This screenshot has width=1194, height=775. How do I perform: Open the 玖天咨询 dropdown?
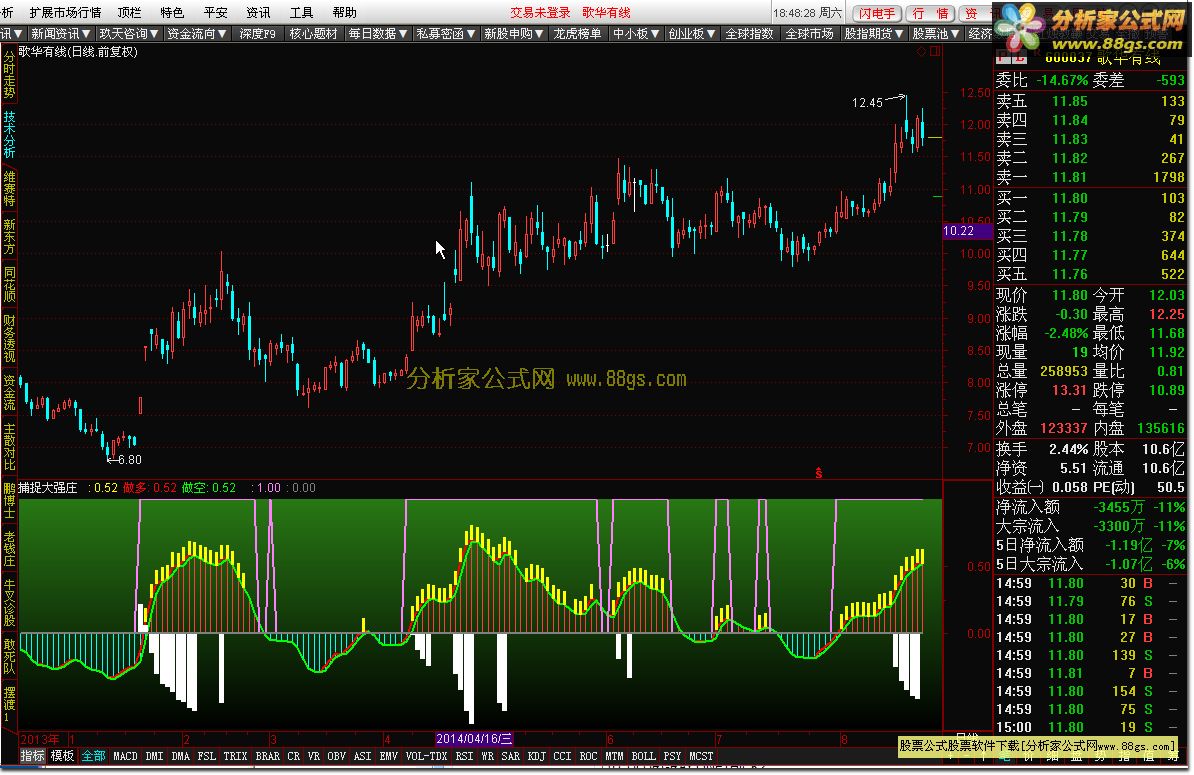(129, 33)
